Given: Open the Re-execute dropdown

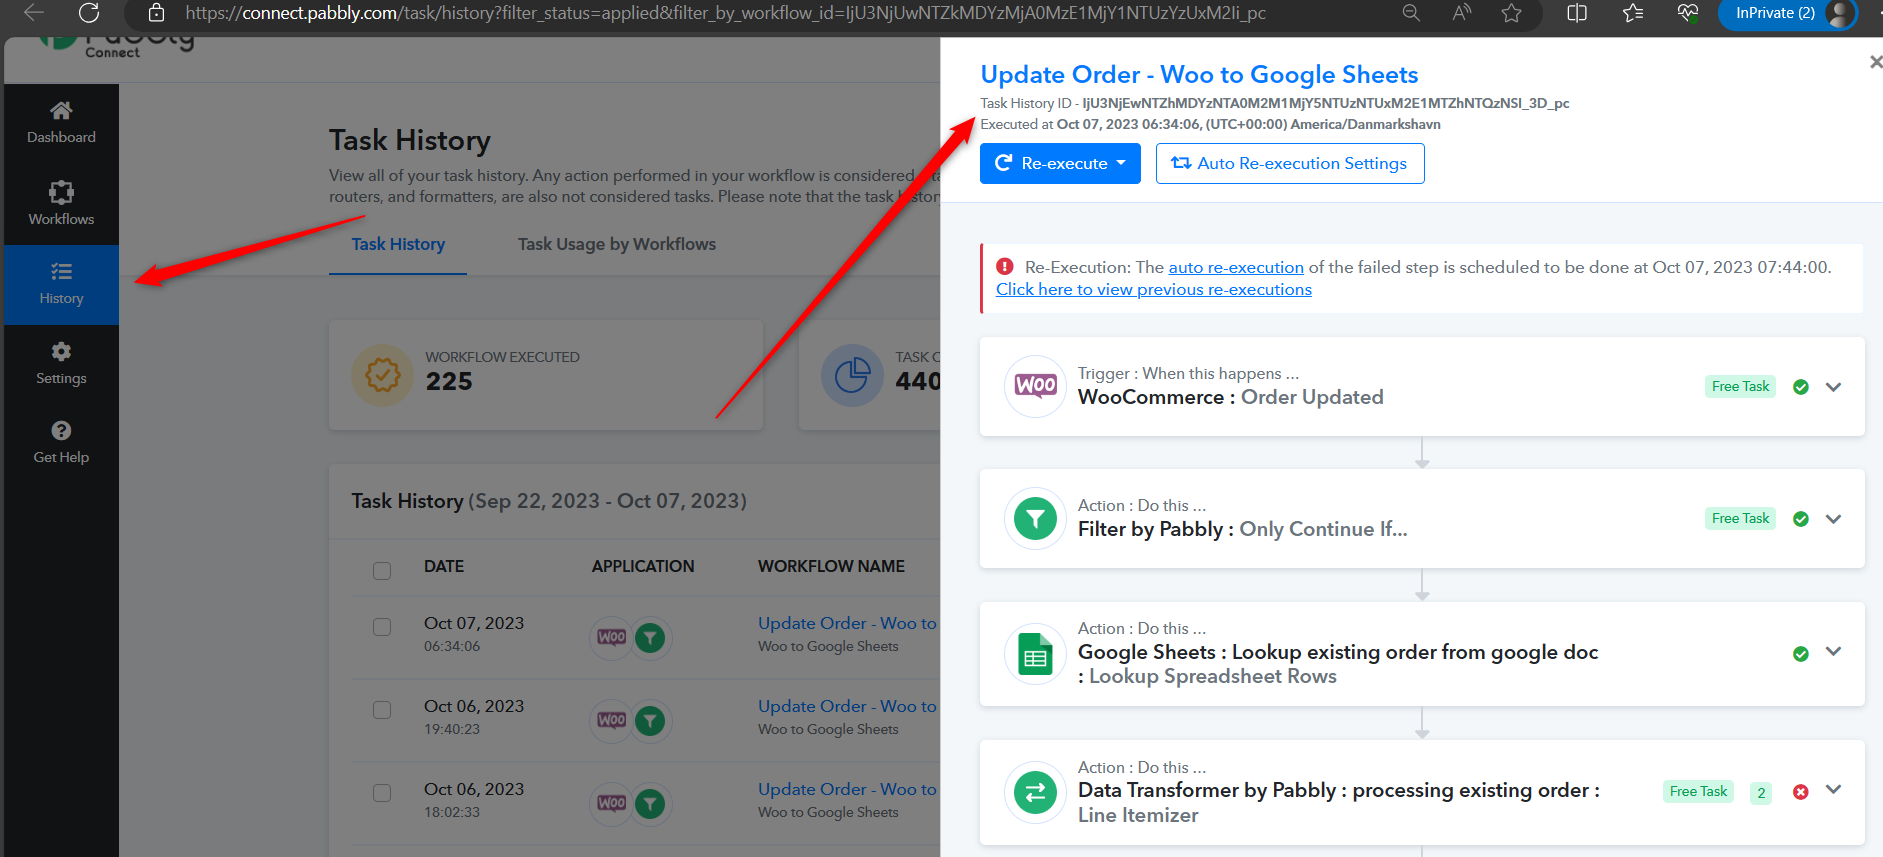Looking at the screenshot, I should (1060, 163).
